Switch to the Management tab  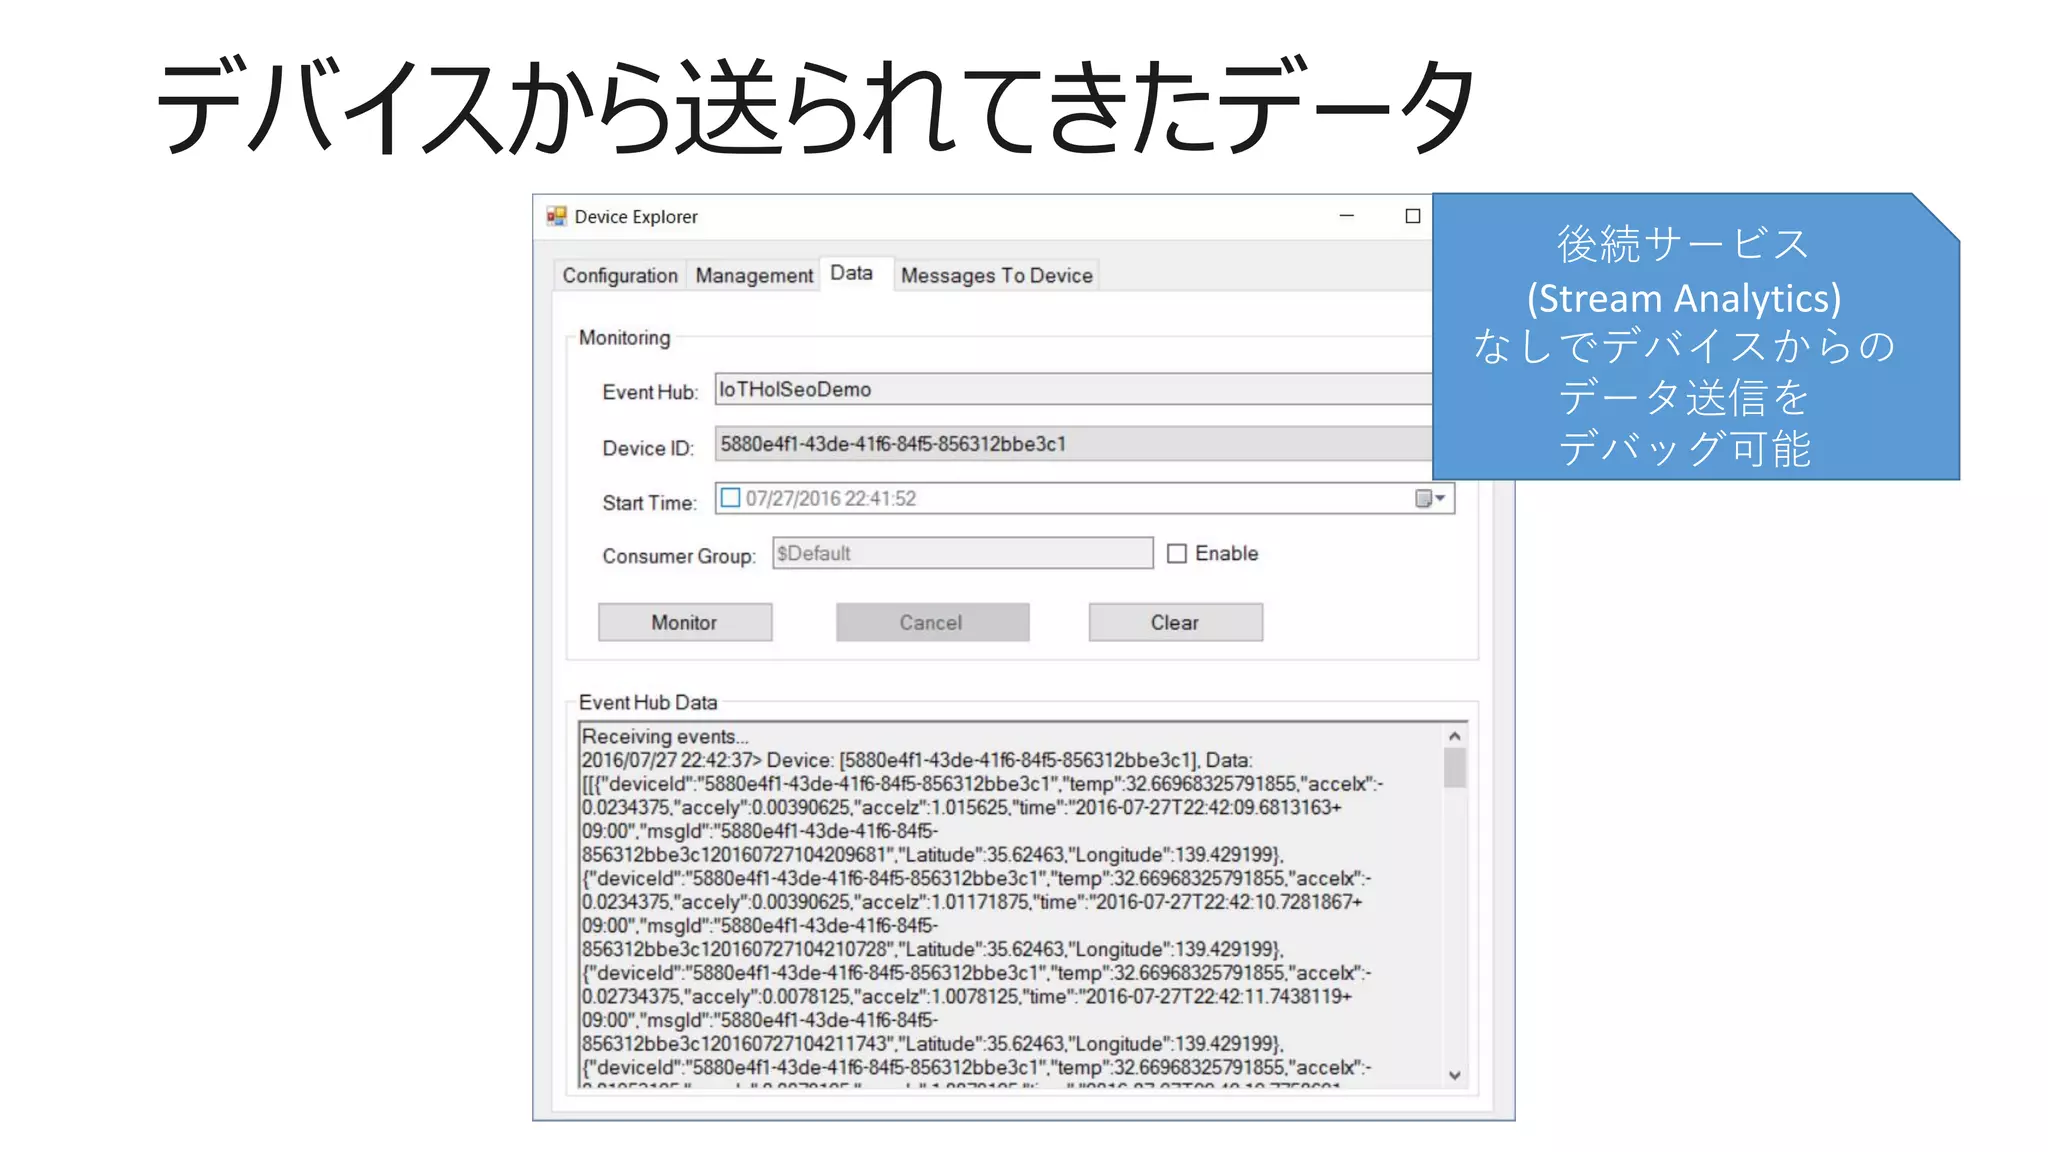(x=754, y=275)
